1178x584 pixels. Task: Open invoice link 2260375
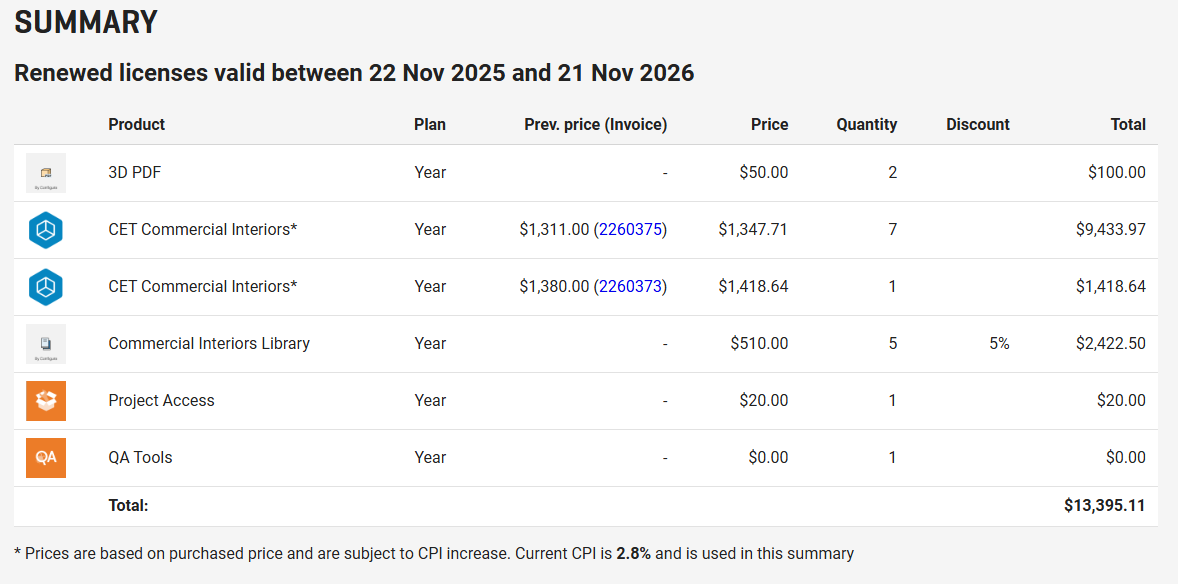pos(630,229)
